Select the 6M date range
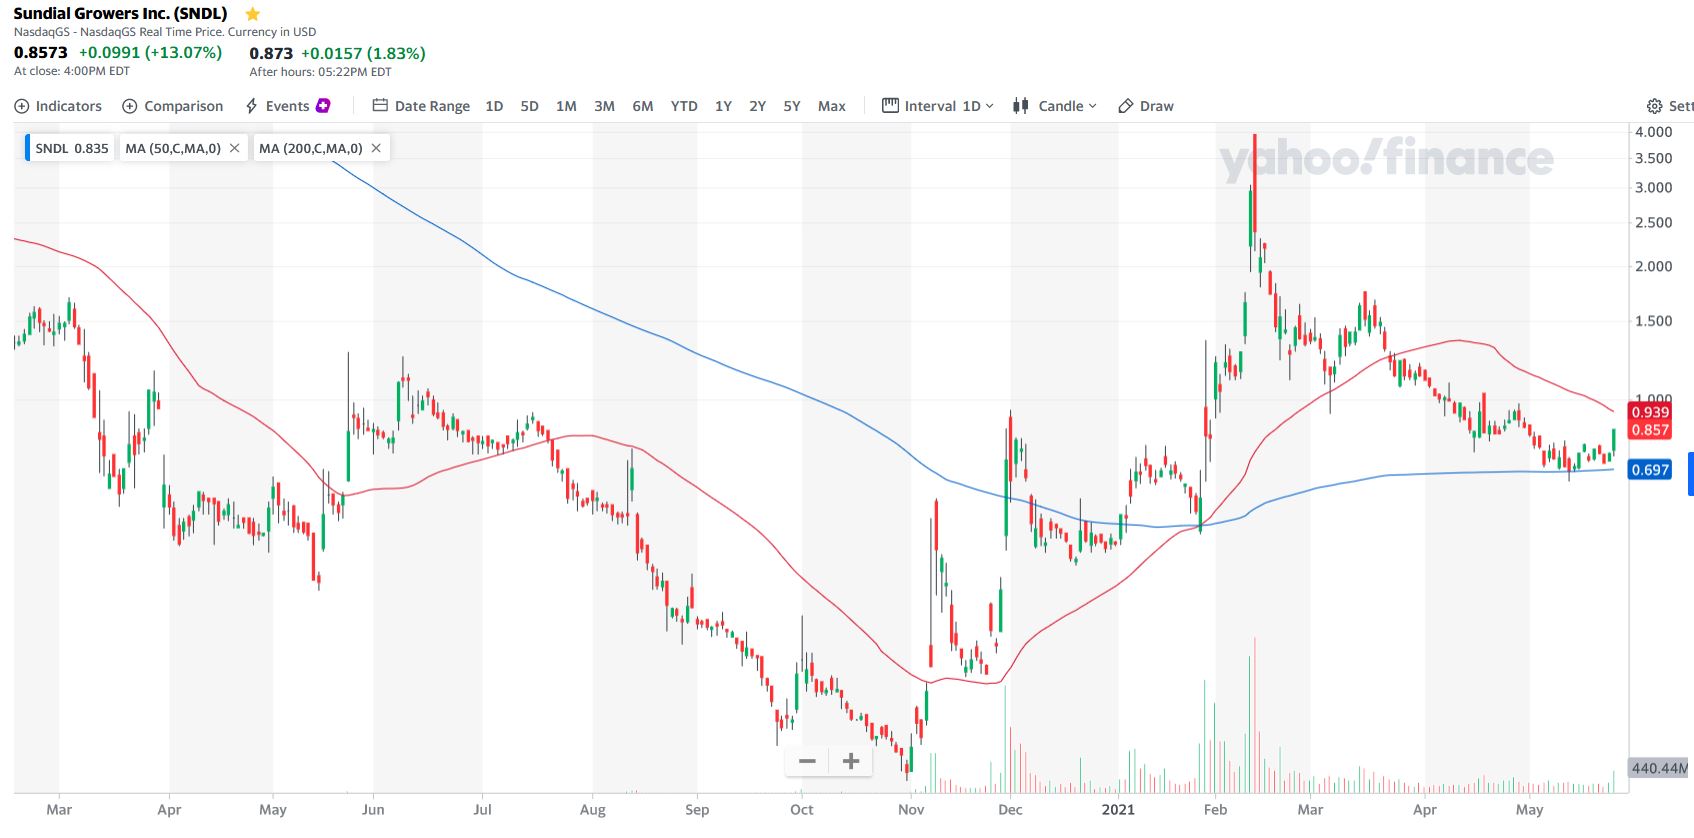Screen dimensions: 1694x838 643,106
